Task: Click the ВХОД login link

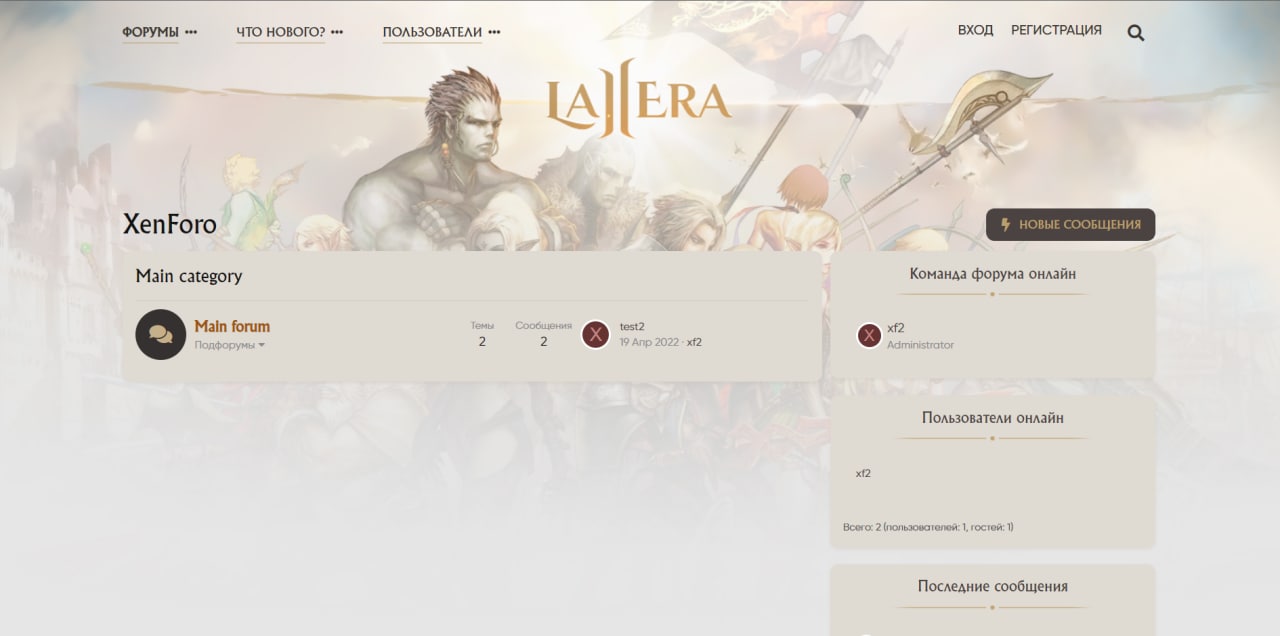Action: tap(975, 30)
